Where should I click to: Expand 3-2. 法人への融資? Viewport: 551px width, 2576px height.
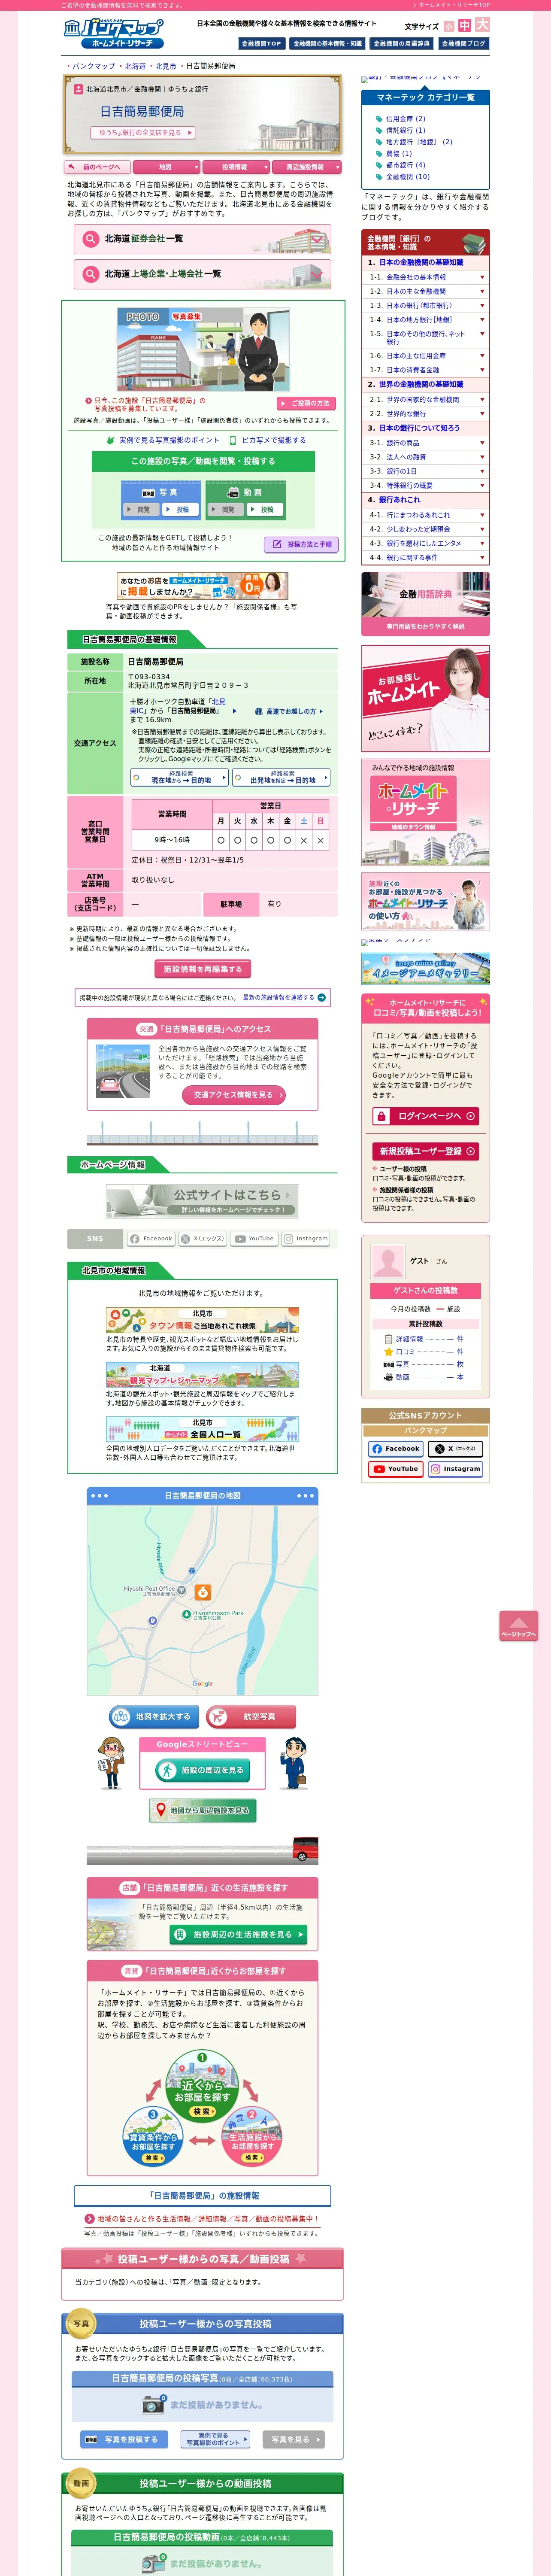426,457
